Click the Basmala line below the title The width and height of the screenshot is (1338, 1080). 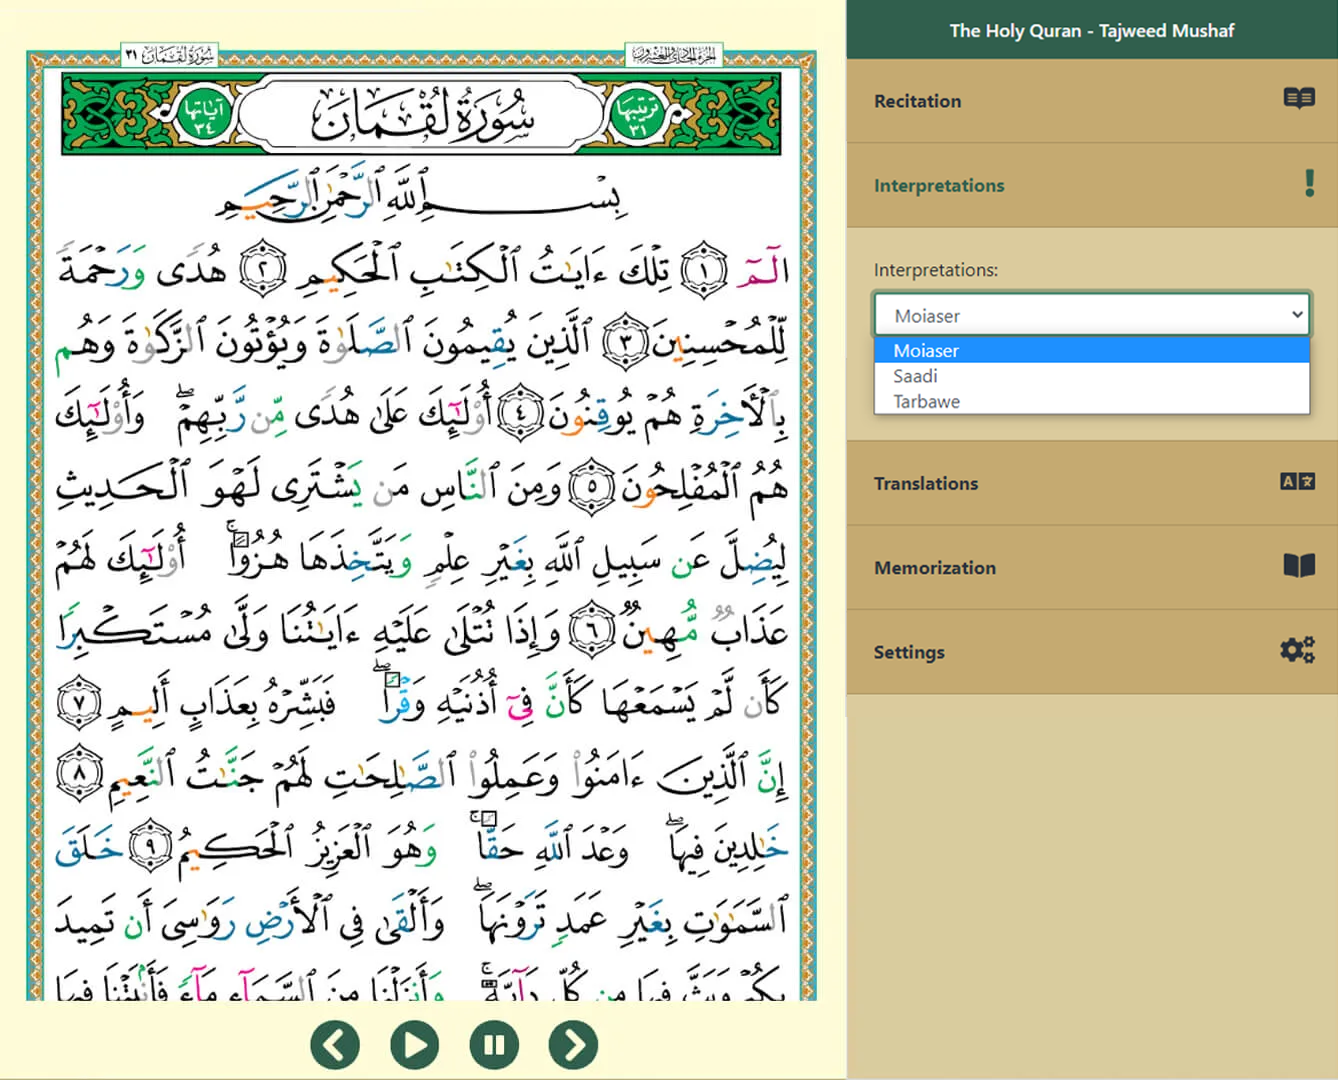tap(420, 192)
